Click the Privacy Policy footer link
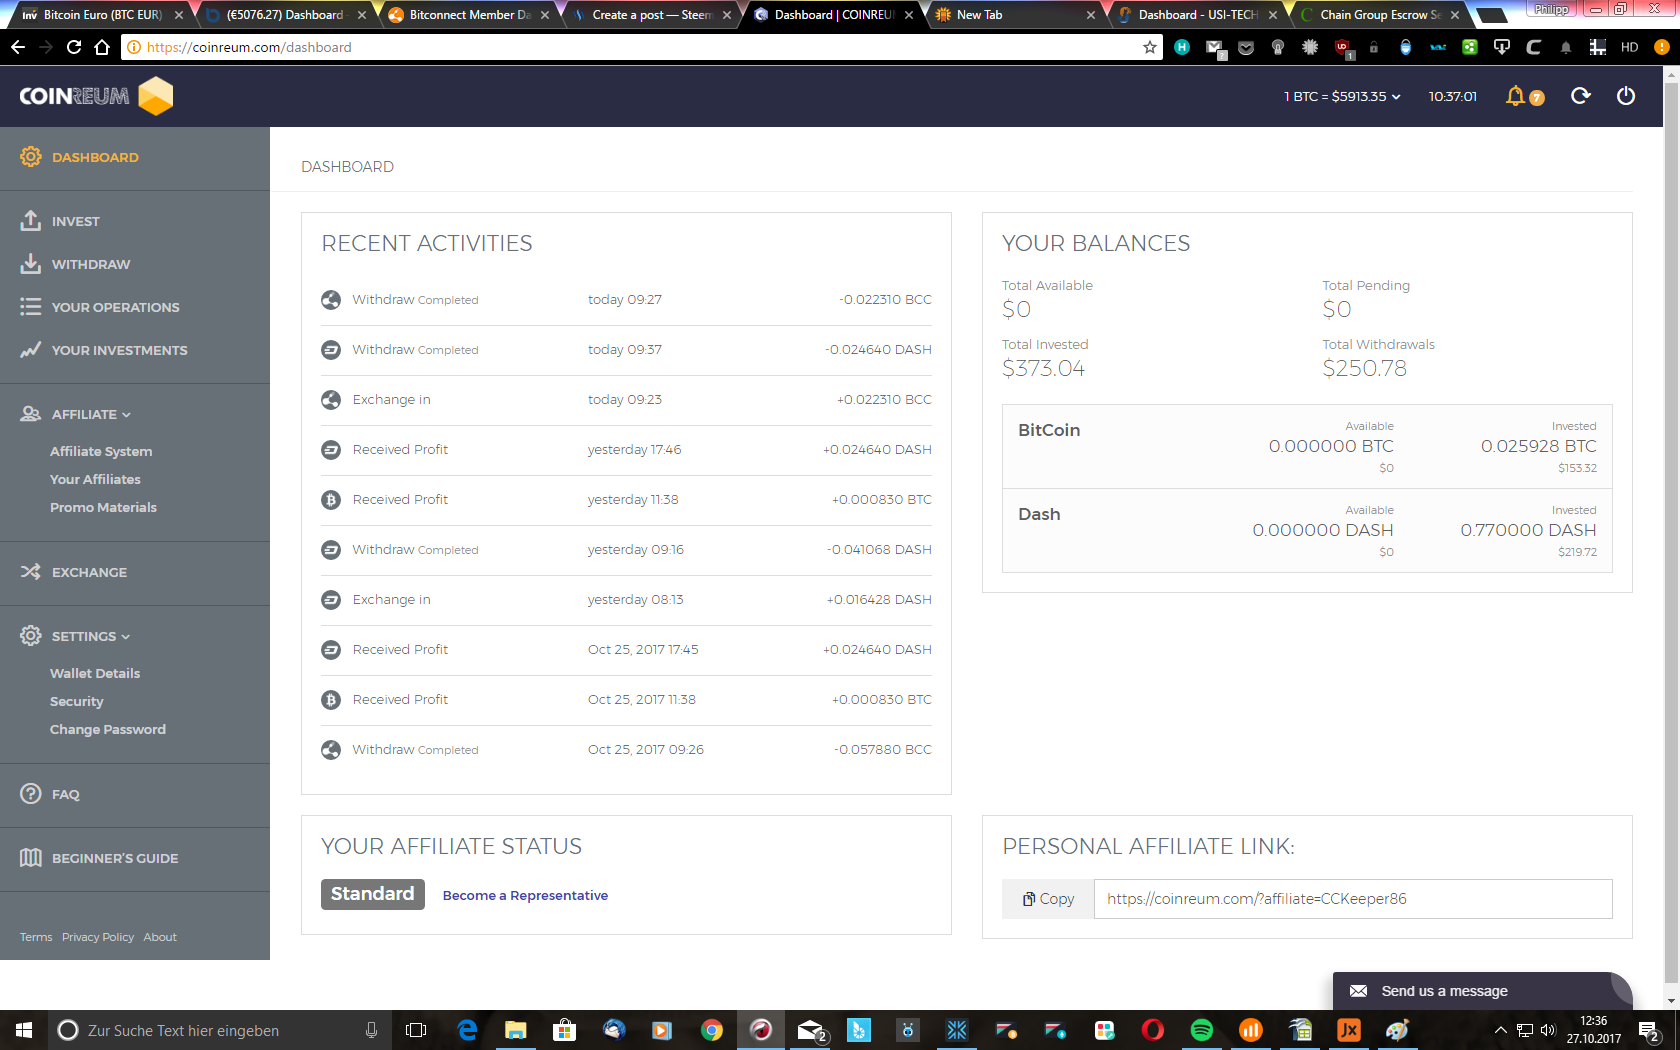Image resolution: width=1680 pixels, height=1050 pixels. pyautogui.click(x=98, y=937)
